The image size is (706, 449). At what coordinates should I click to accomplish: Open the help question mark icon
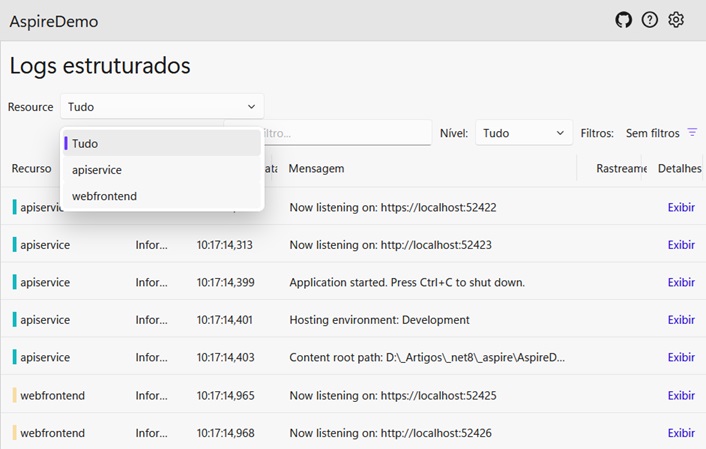[650, 20]
